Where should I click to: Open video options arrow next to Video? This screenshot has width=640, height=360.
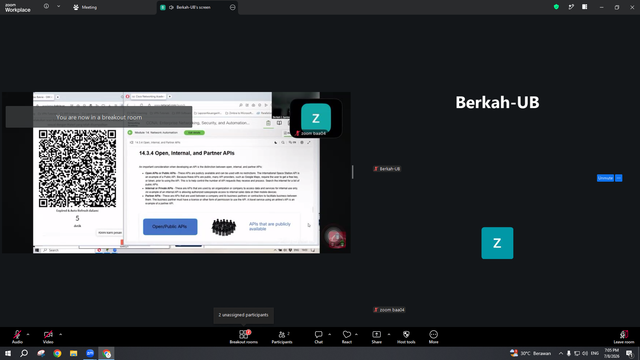click(x=60, y=334)
